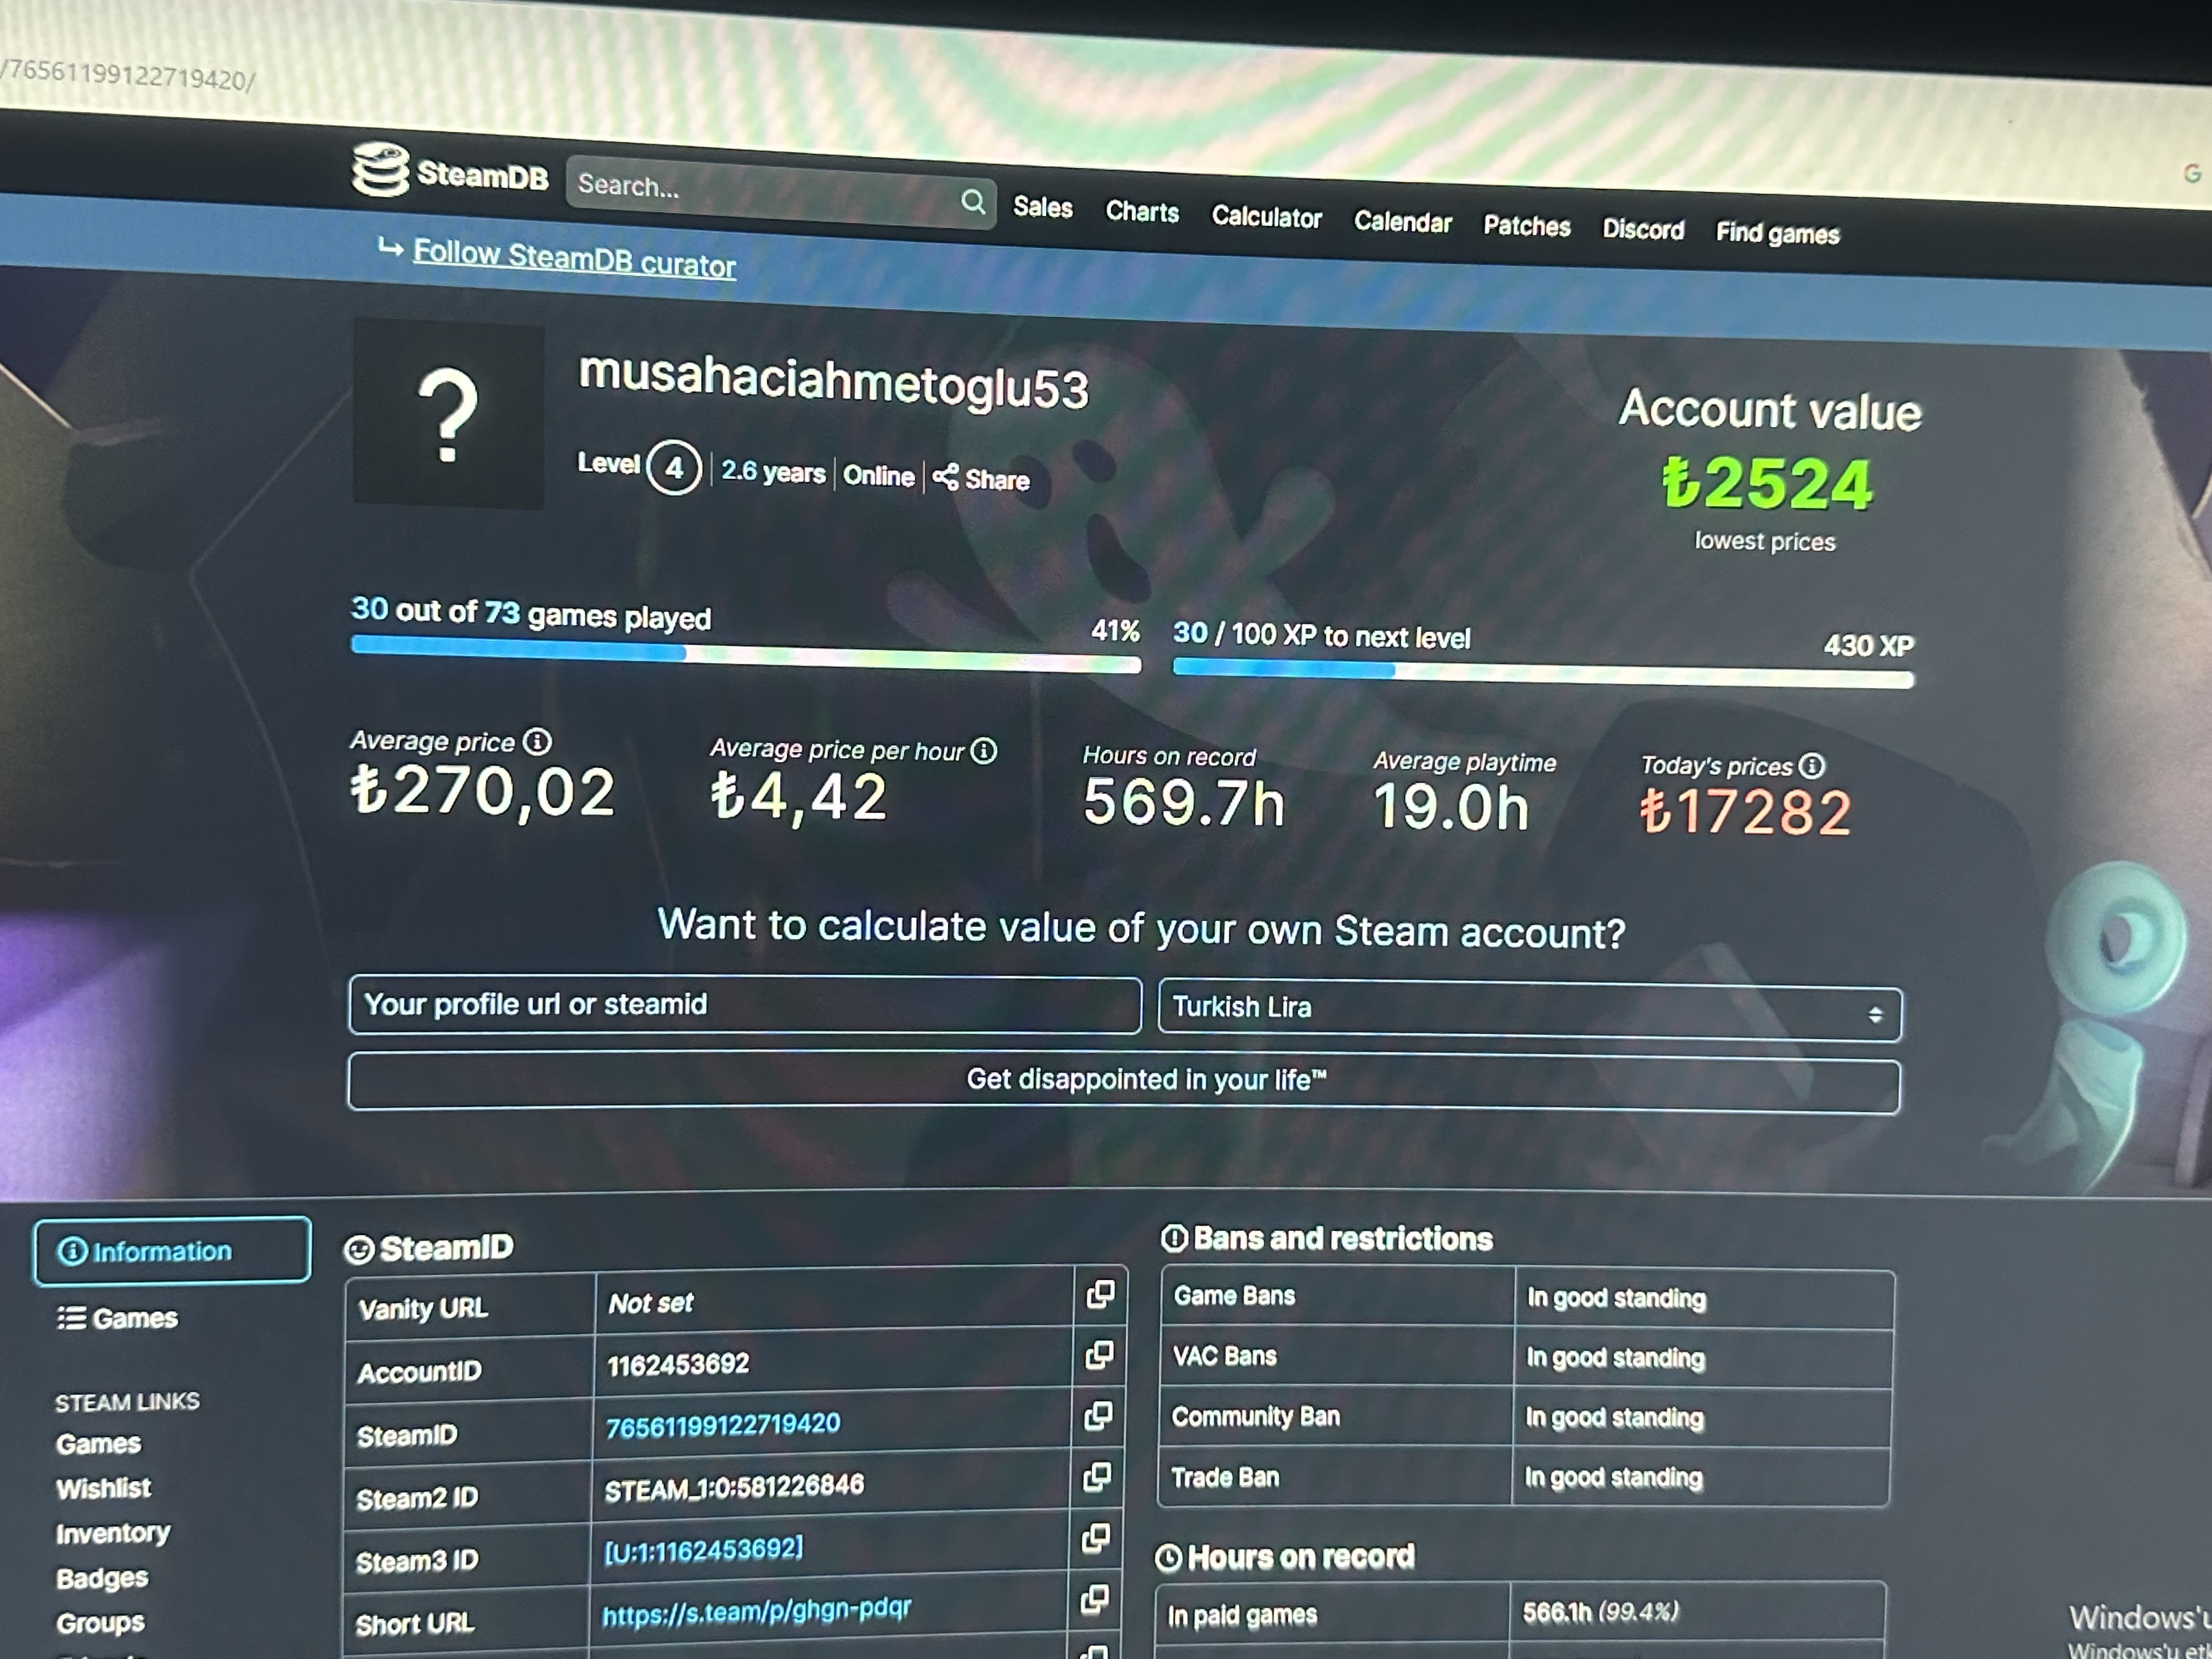
Task: Click the Steam2 ID value STEAM_1:0:581226846
Action: click(x=734, y=1487)
